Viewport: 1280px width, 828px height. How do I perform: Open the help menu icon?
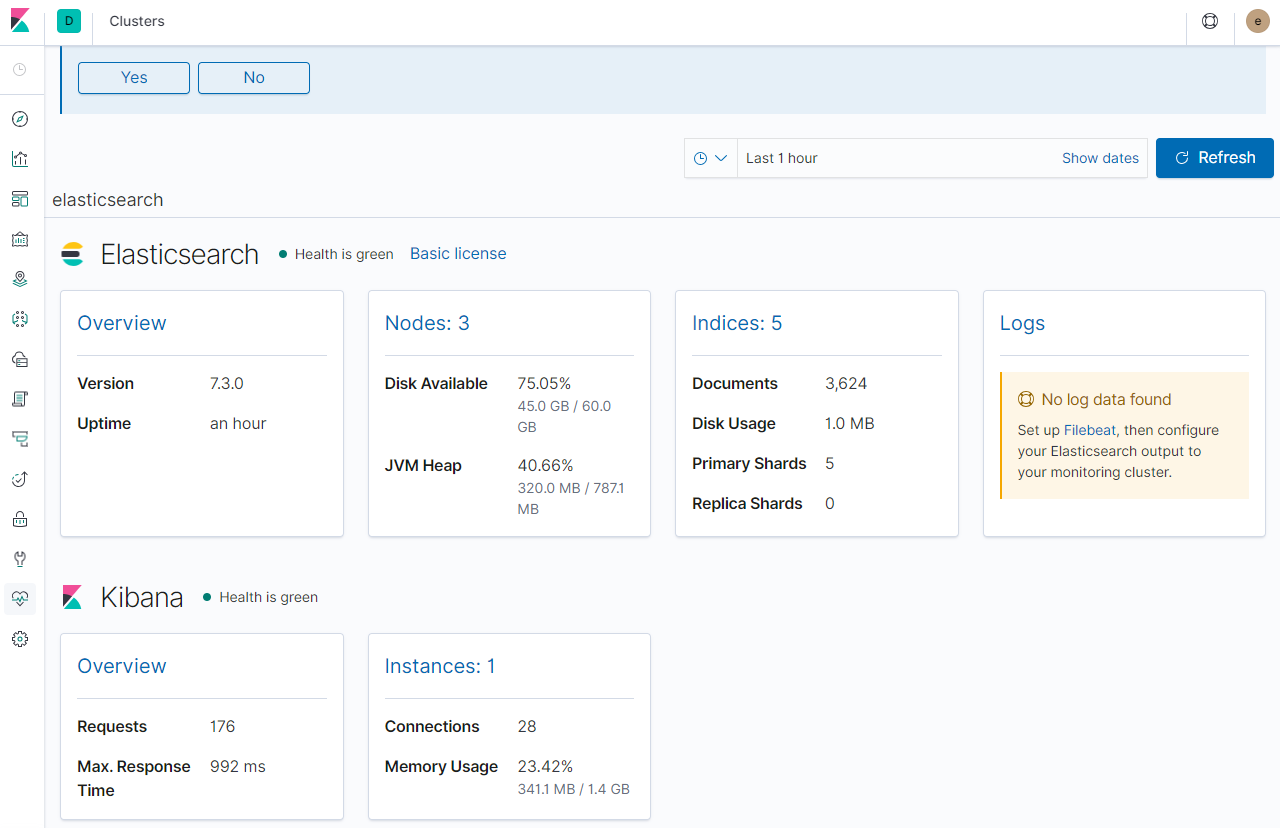1210,21
